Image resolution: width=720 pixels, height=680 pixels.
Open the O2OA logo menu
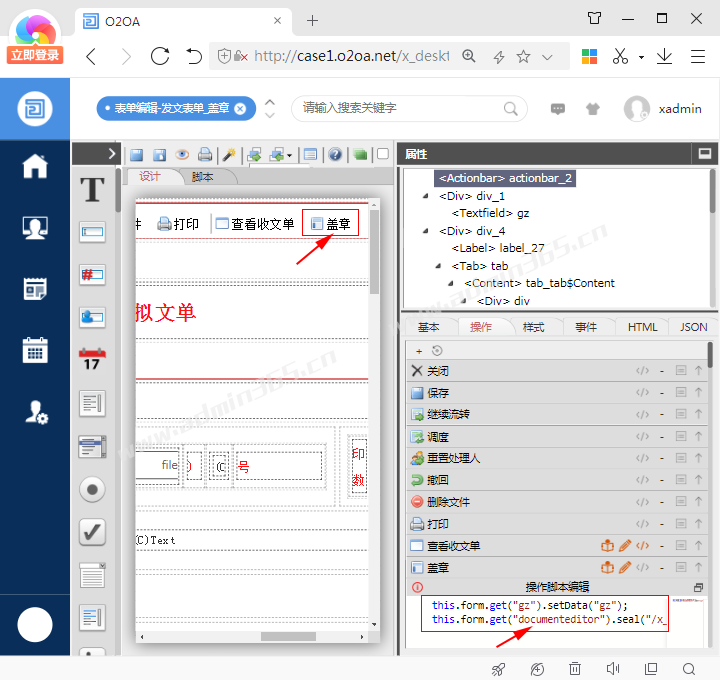[35, 109]
